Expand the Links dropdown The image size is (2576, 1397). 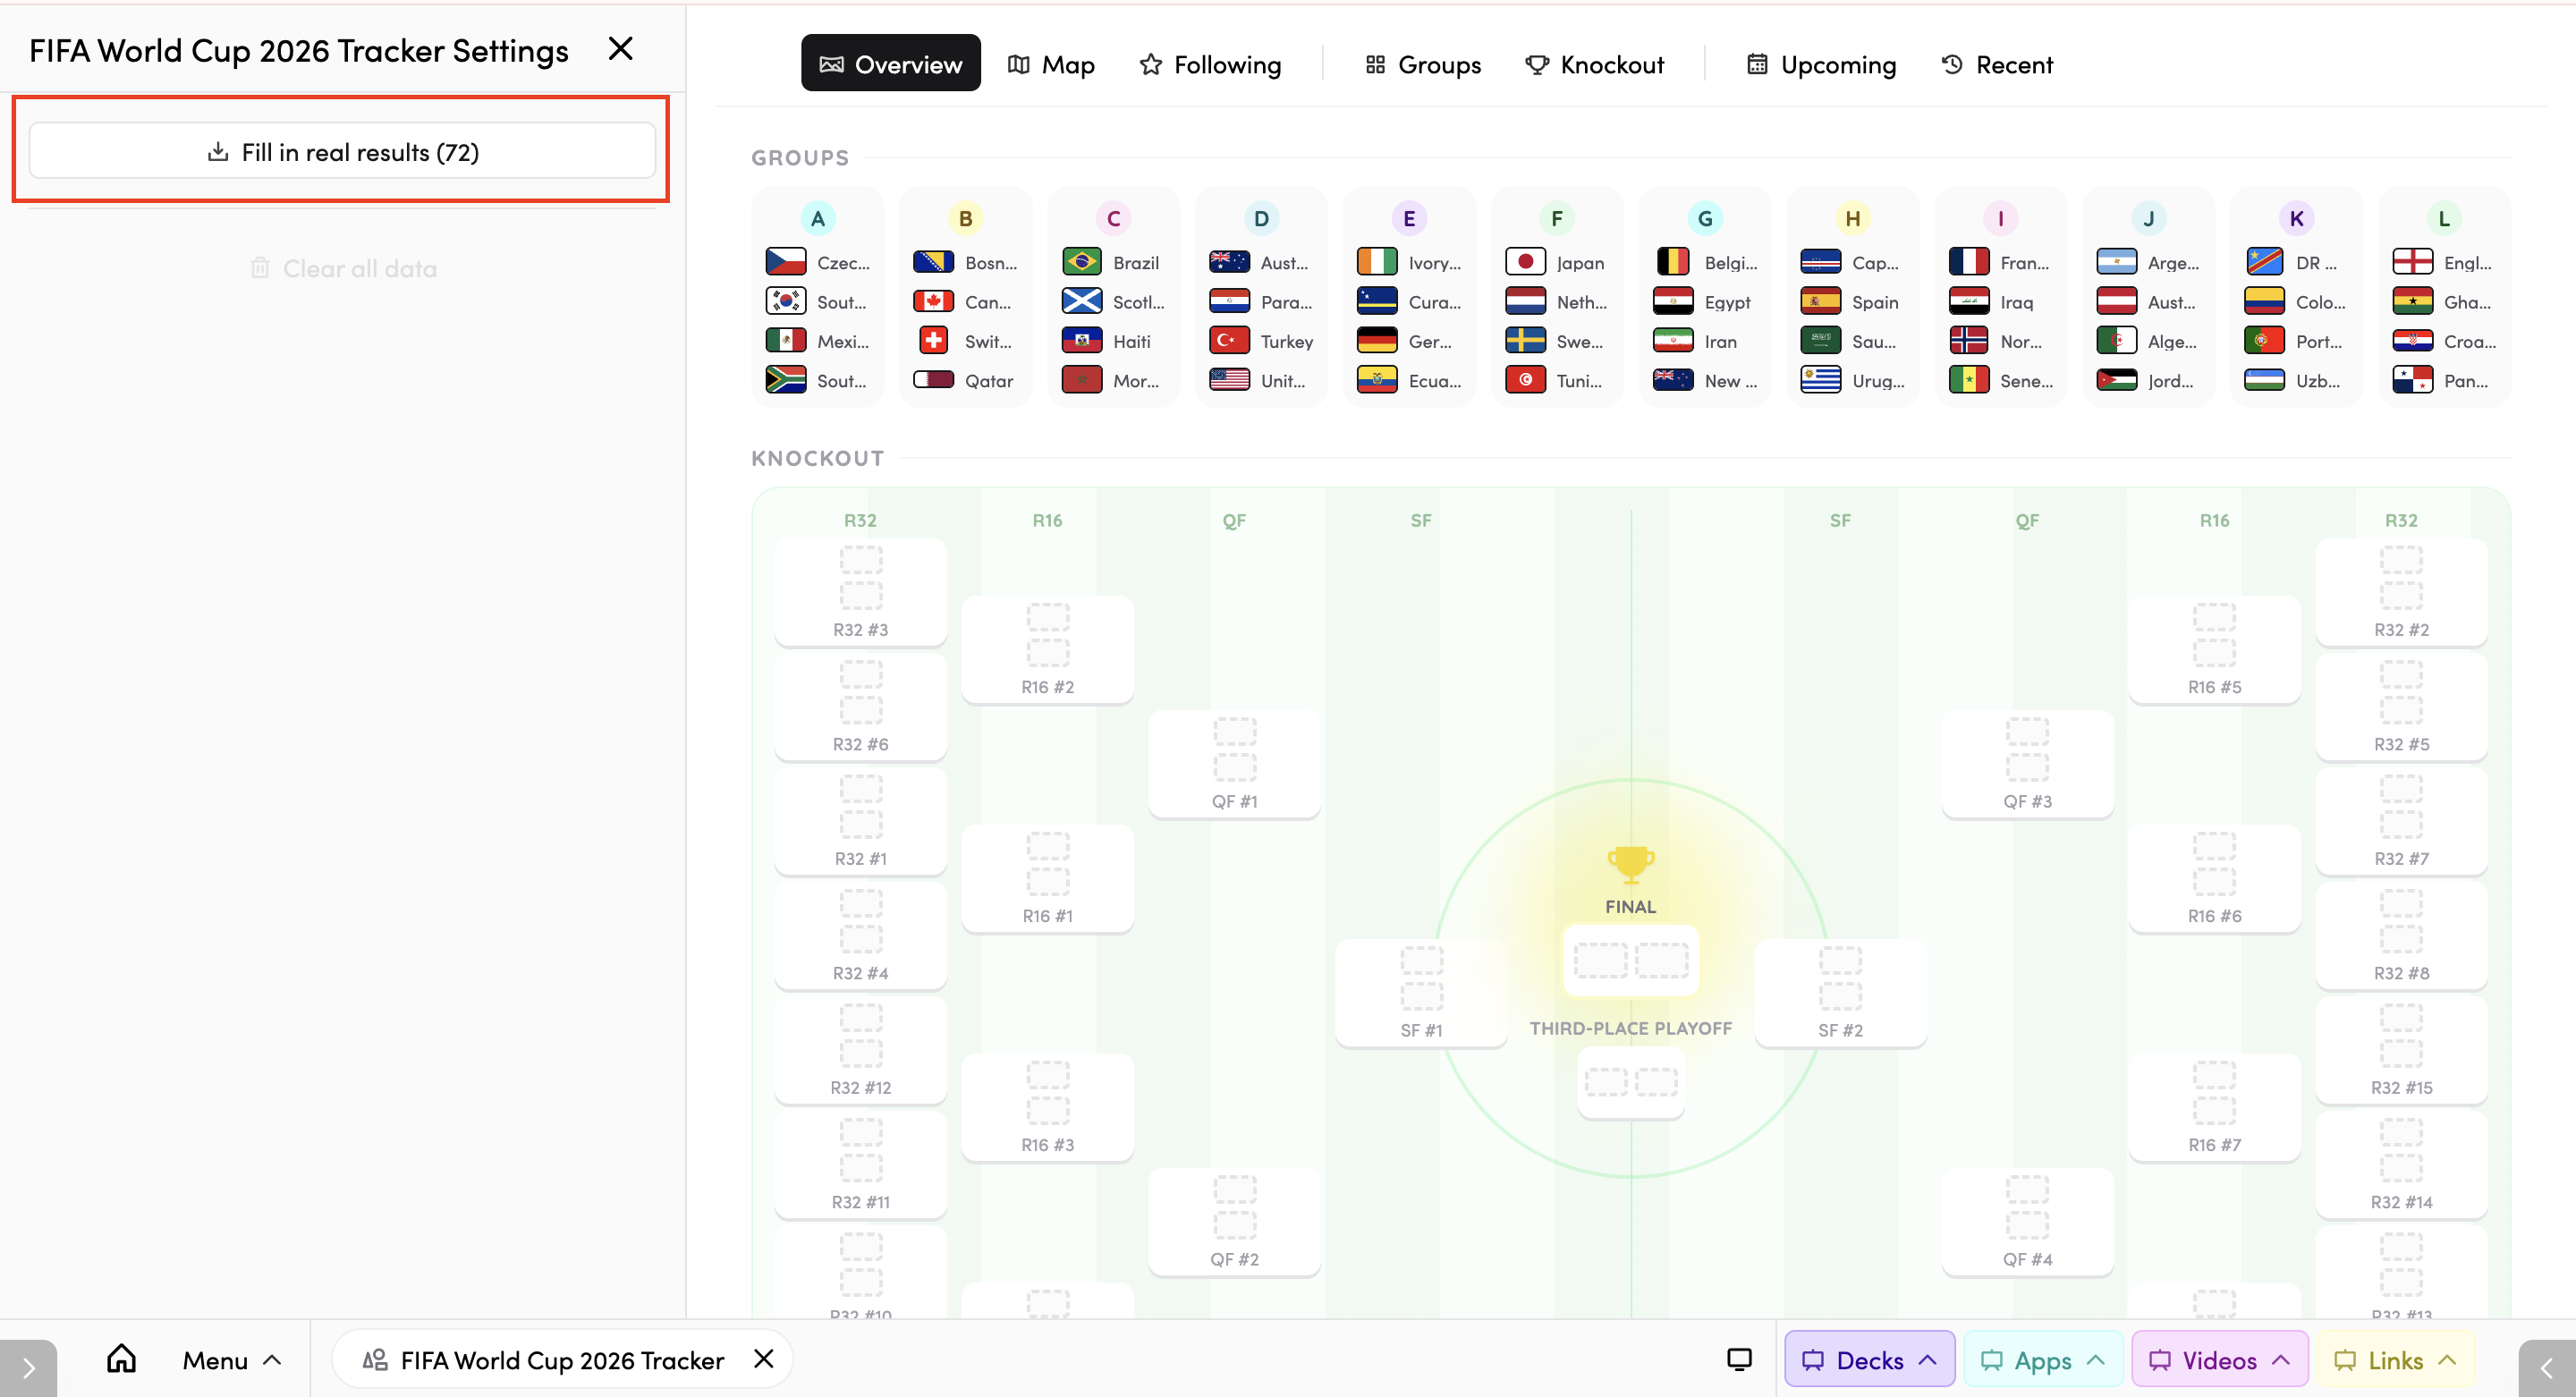pos(2395,1360)
